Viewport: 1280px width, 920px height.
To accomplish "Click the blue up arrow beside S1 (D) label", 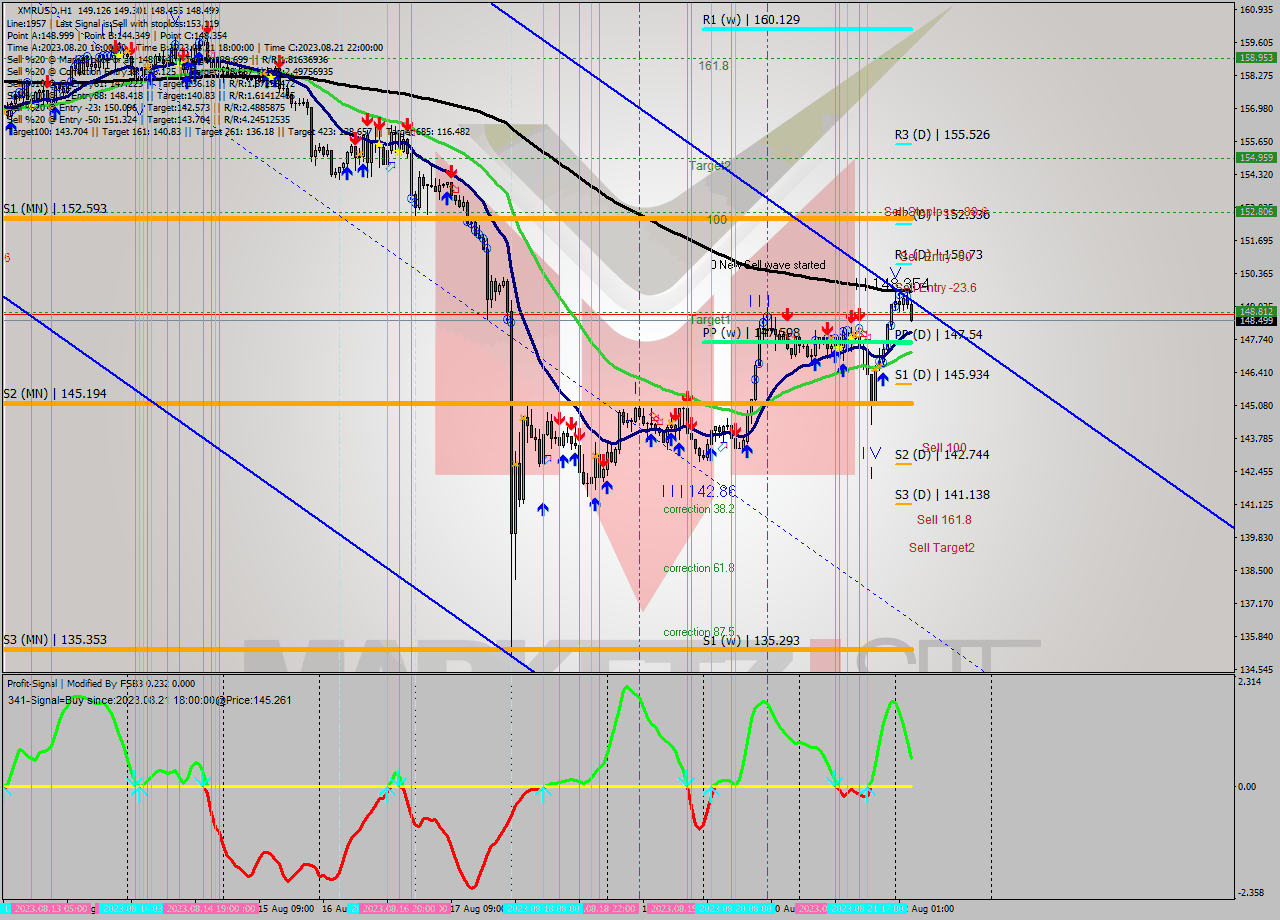I will [x=883, y=380].
